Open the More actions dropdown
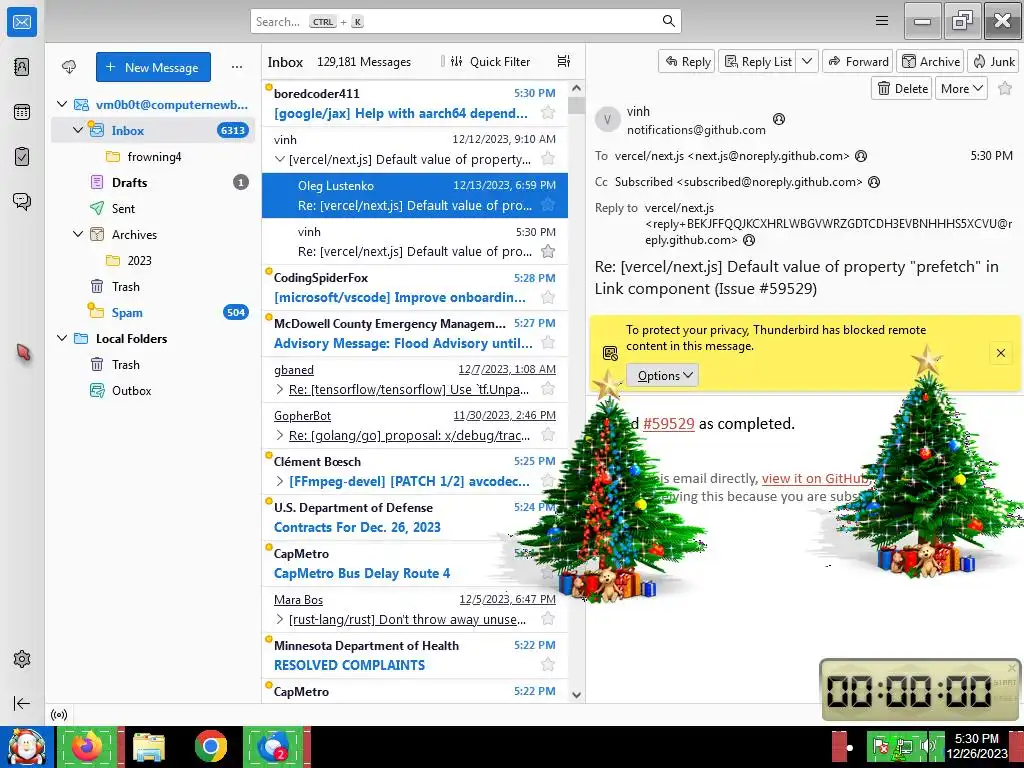The height and width of the screenshot is (768, 1024). 961,89
